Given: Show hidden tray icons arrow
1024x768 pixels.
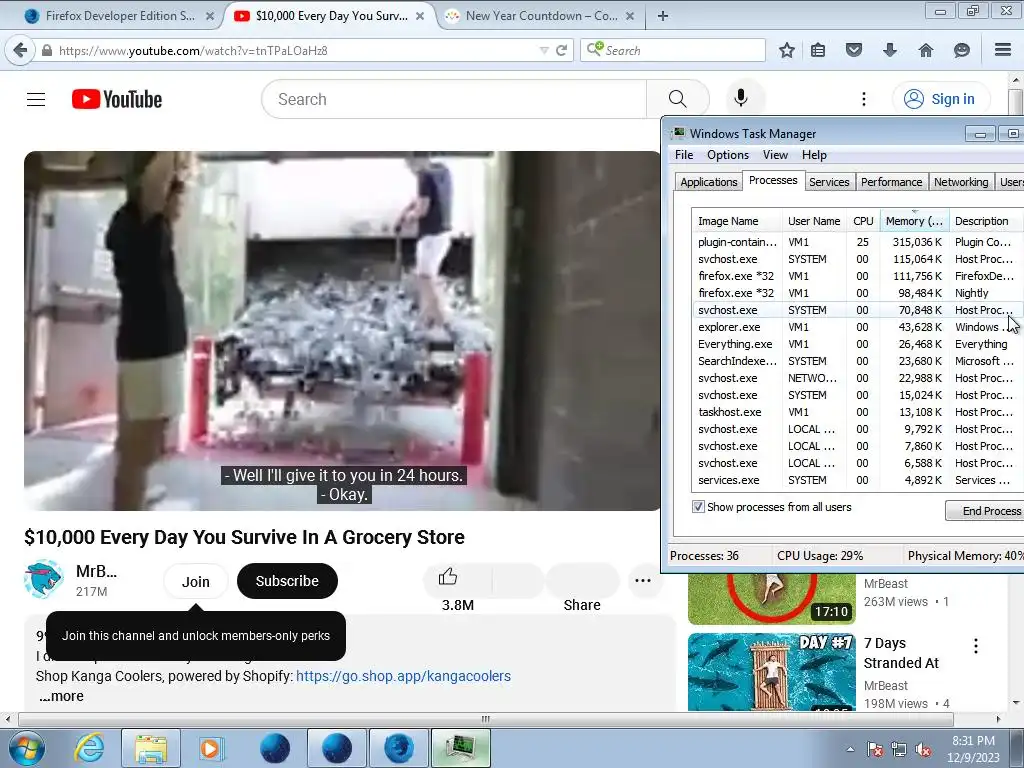Looking at the screenshot, I should pyautogui.click(x=850, y=750).
